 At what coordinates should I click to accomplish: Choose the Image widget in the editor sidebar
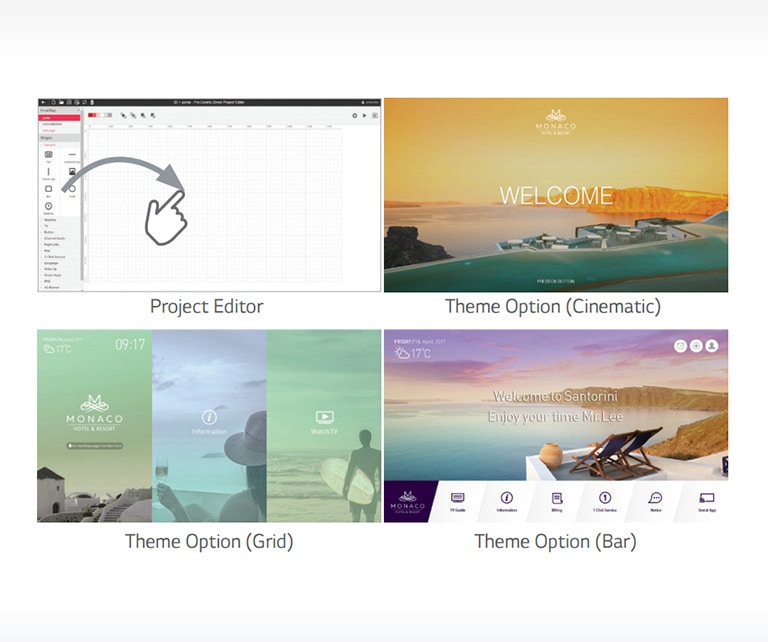coord(71,171)
